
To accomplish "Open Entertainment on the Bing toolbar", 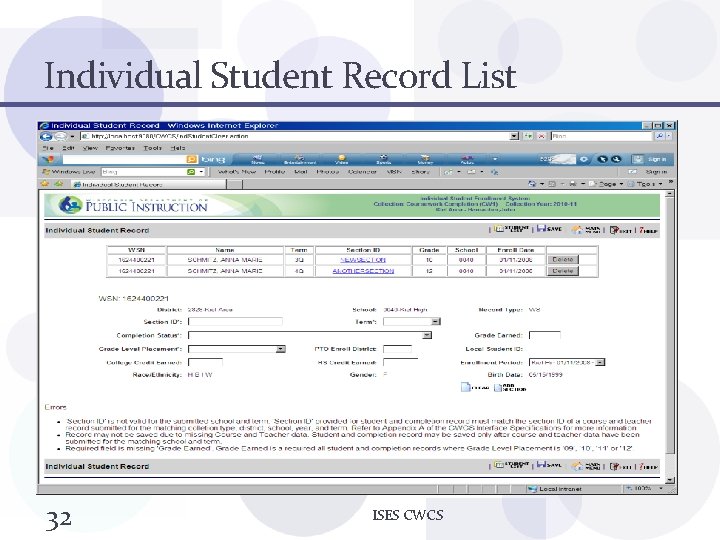I will point(300,159).
